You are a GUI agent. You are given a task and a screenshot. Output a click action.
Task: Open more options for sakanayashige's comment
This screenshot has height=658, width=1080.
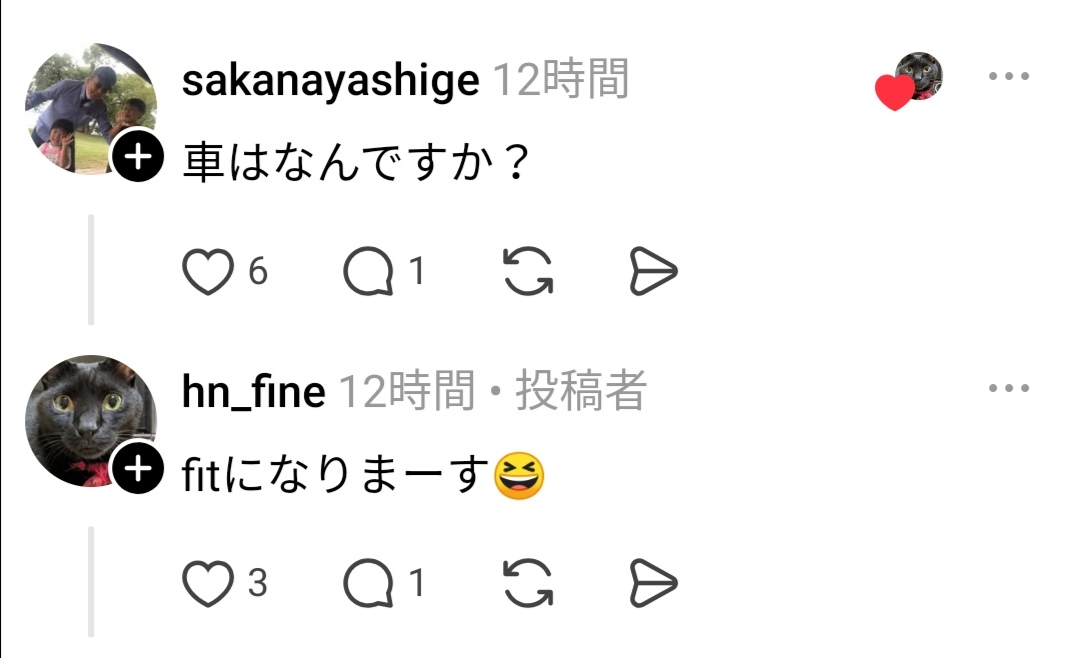(x=1008, y=77)
